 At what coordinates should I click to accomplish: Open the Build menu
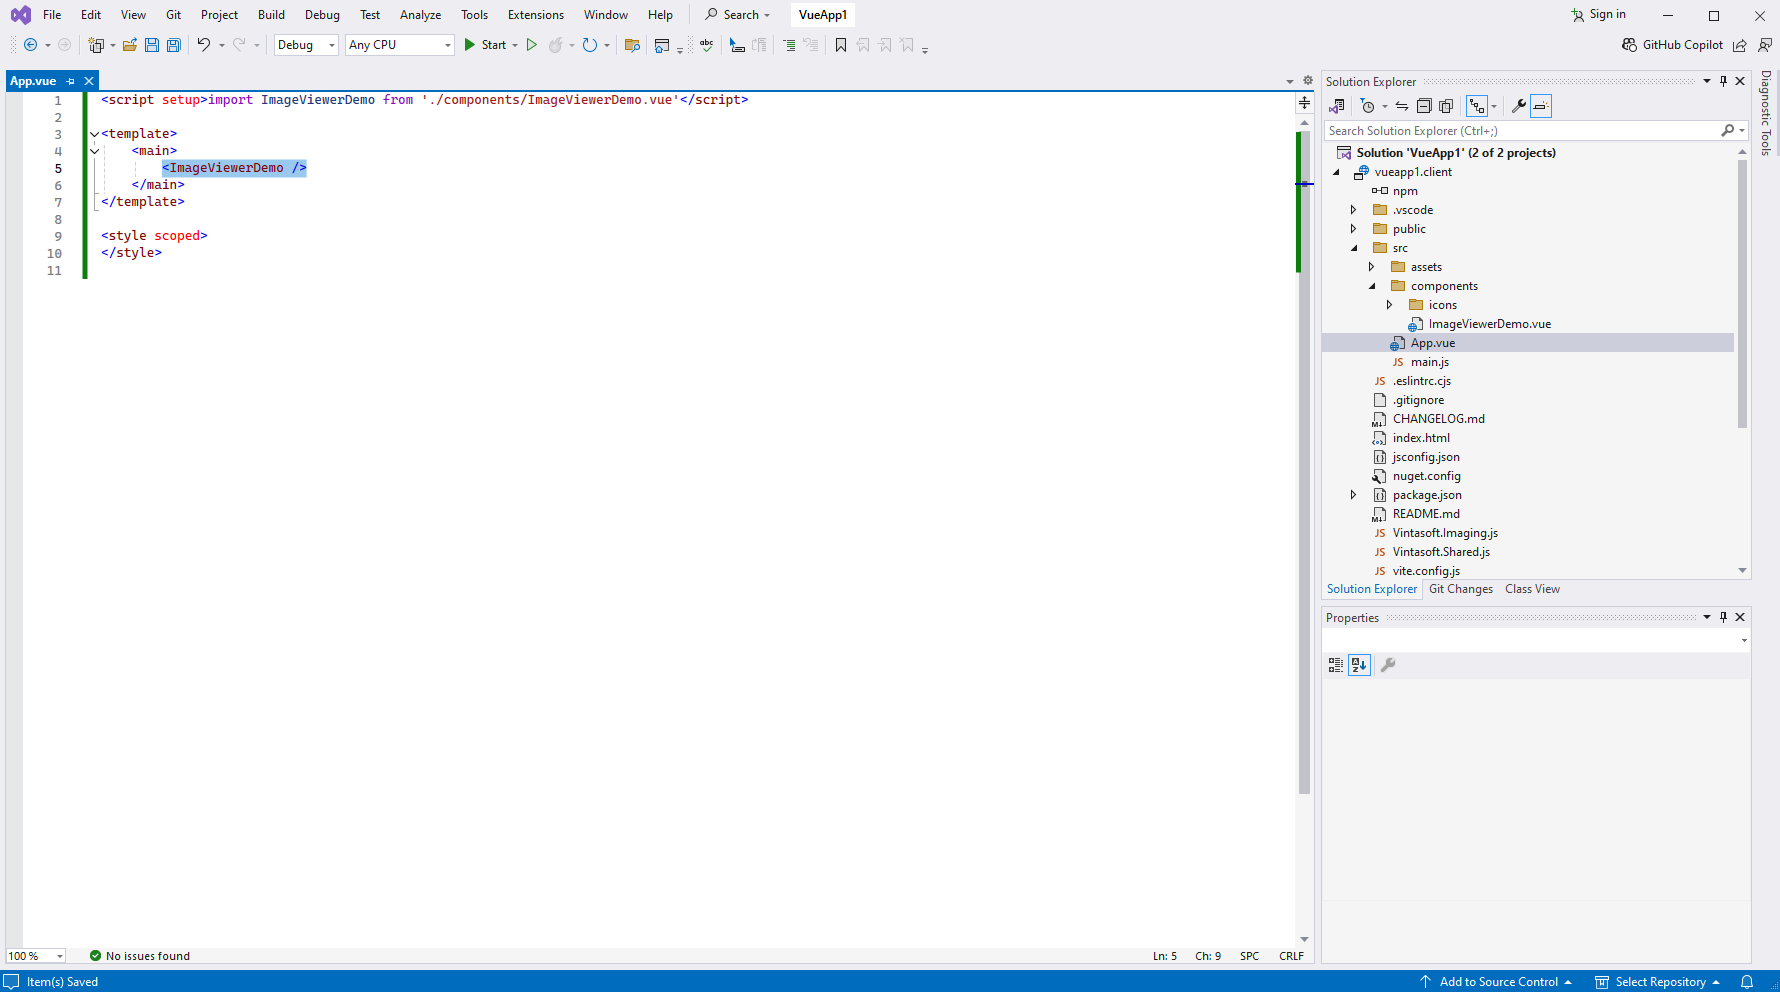(x=271, y=15)
